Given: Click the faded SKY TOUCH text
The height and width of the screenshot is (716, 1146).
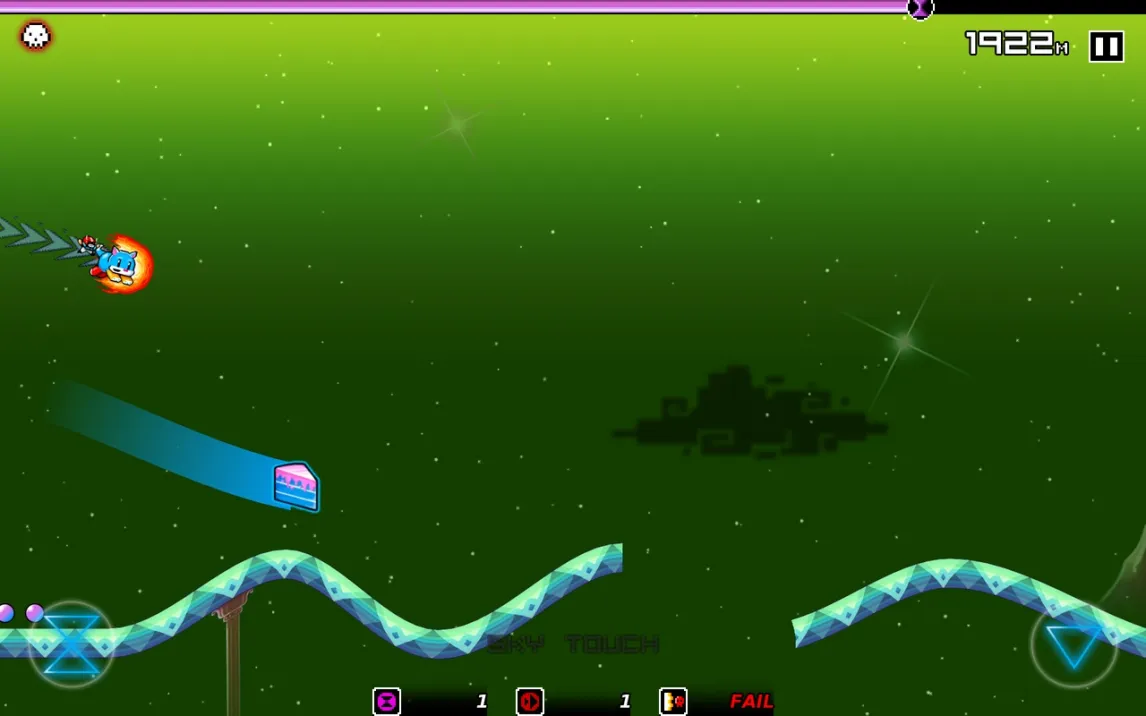Looking at the screenshot, I should (574, 644).
